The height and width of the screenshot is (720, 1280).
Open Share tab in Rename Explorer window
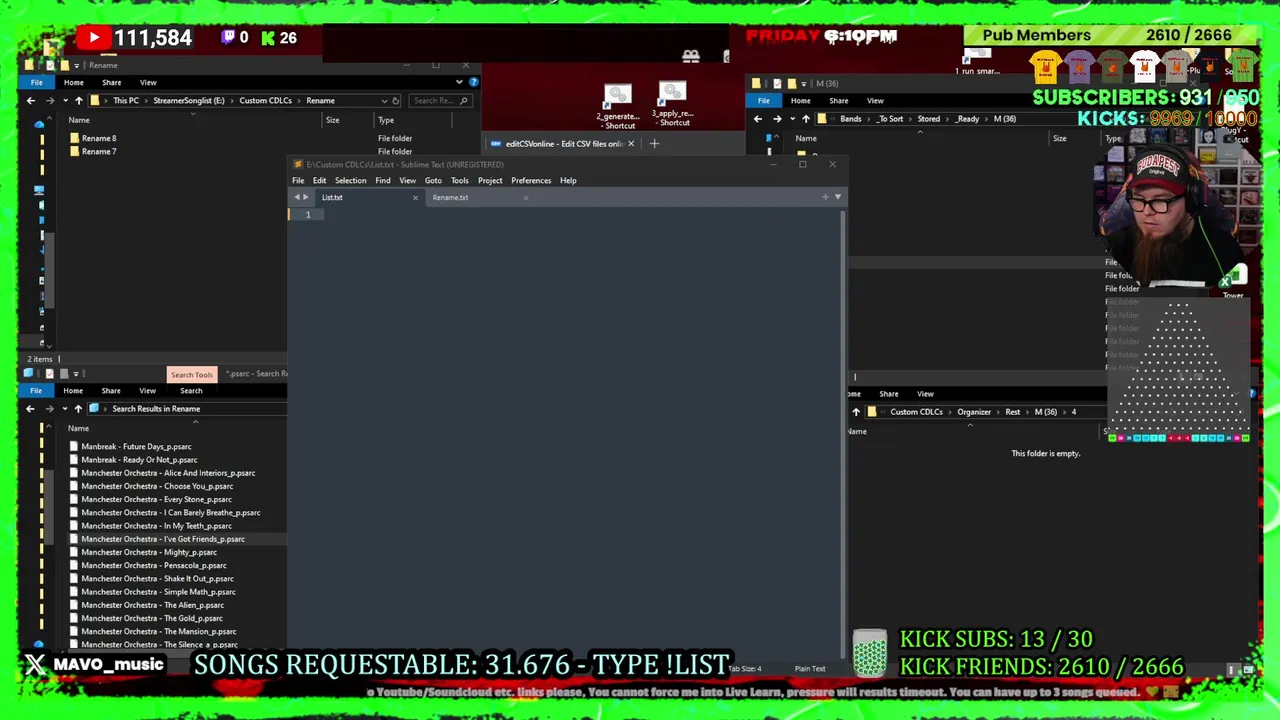pyautogui.click(x=111, y=82)
